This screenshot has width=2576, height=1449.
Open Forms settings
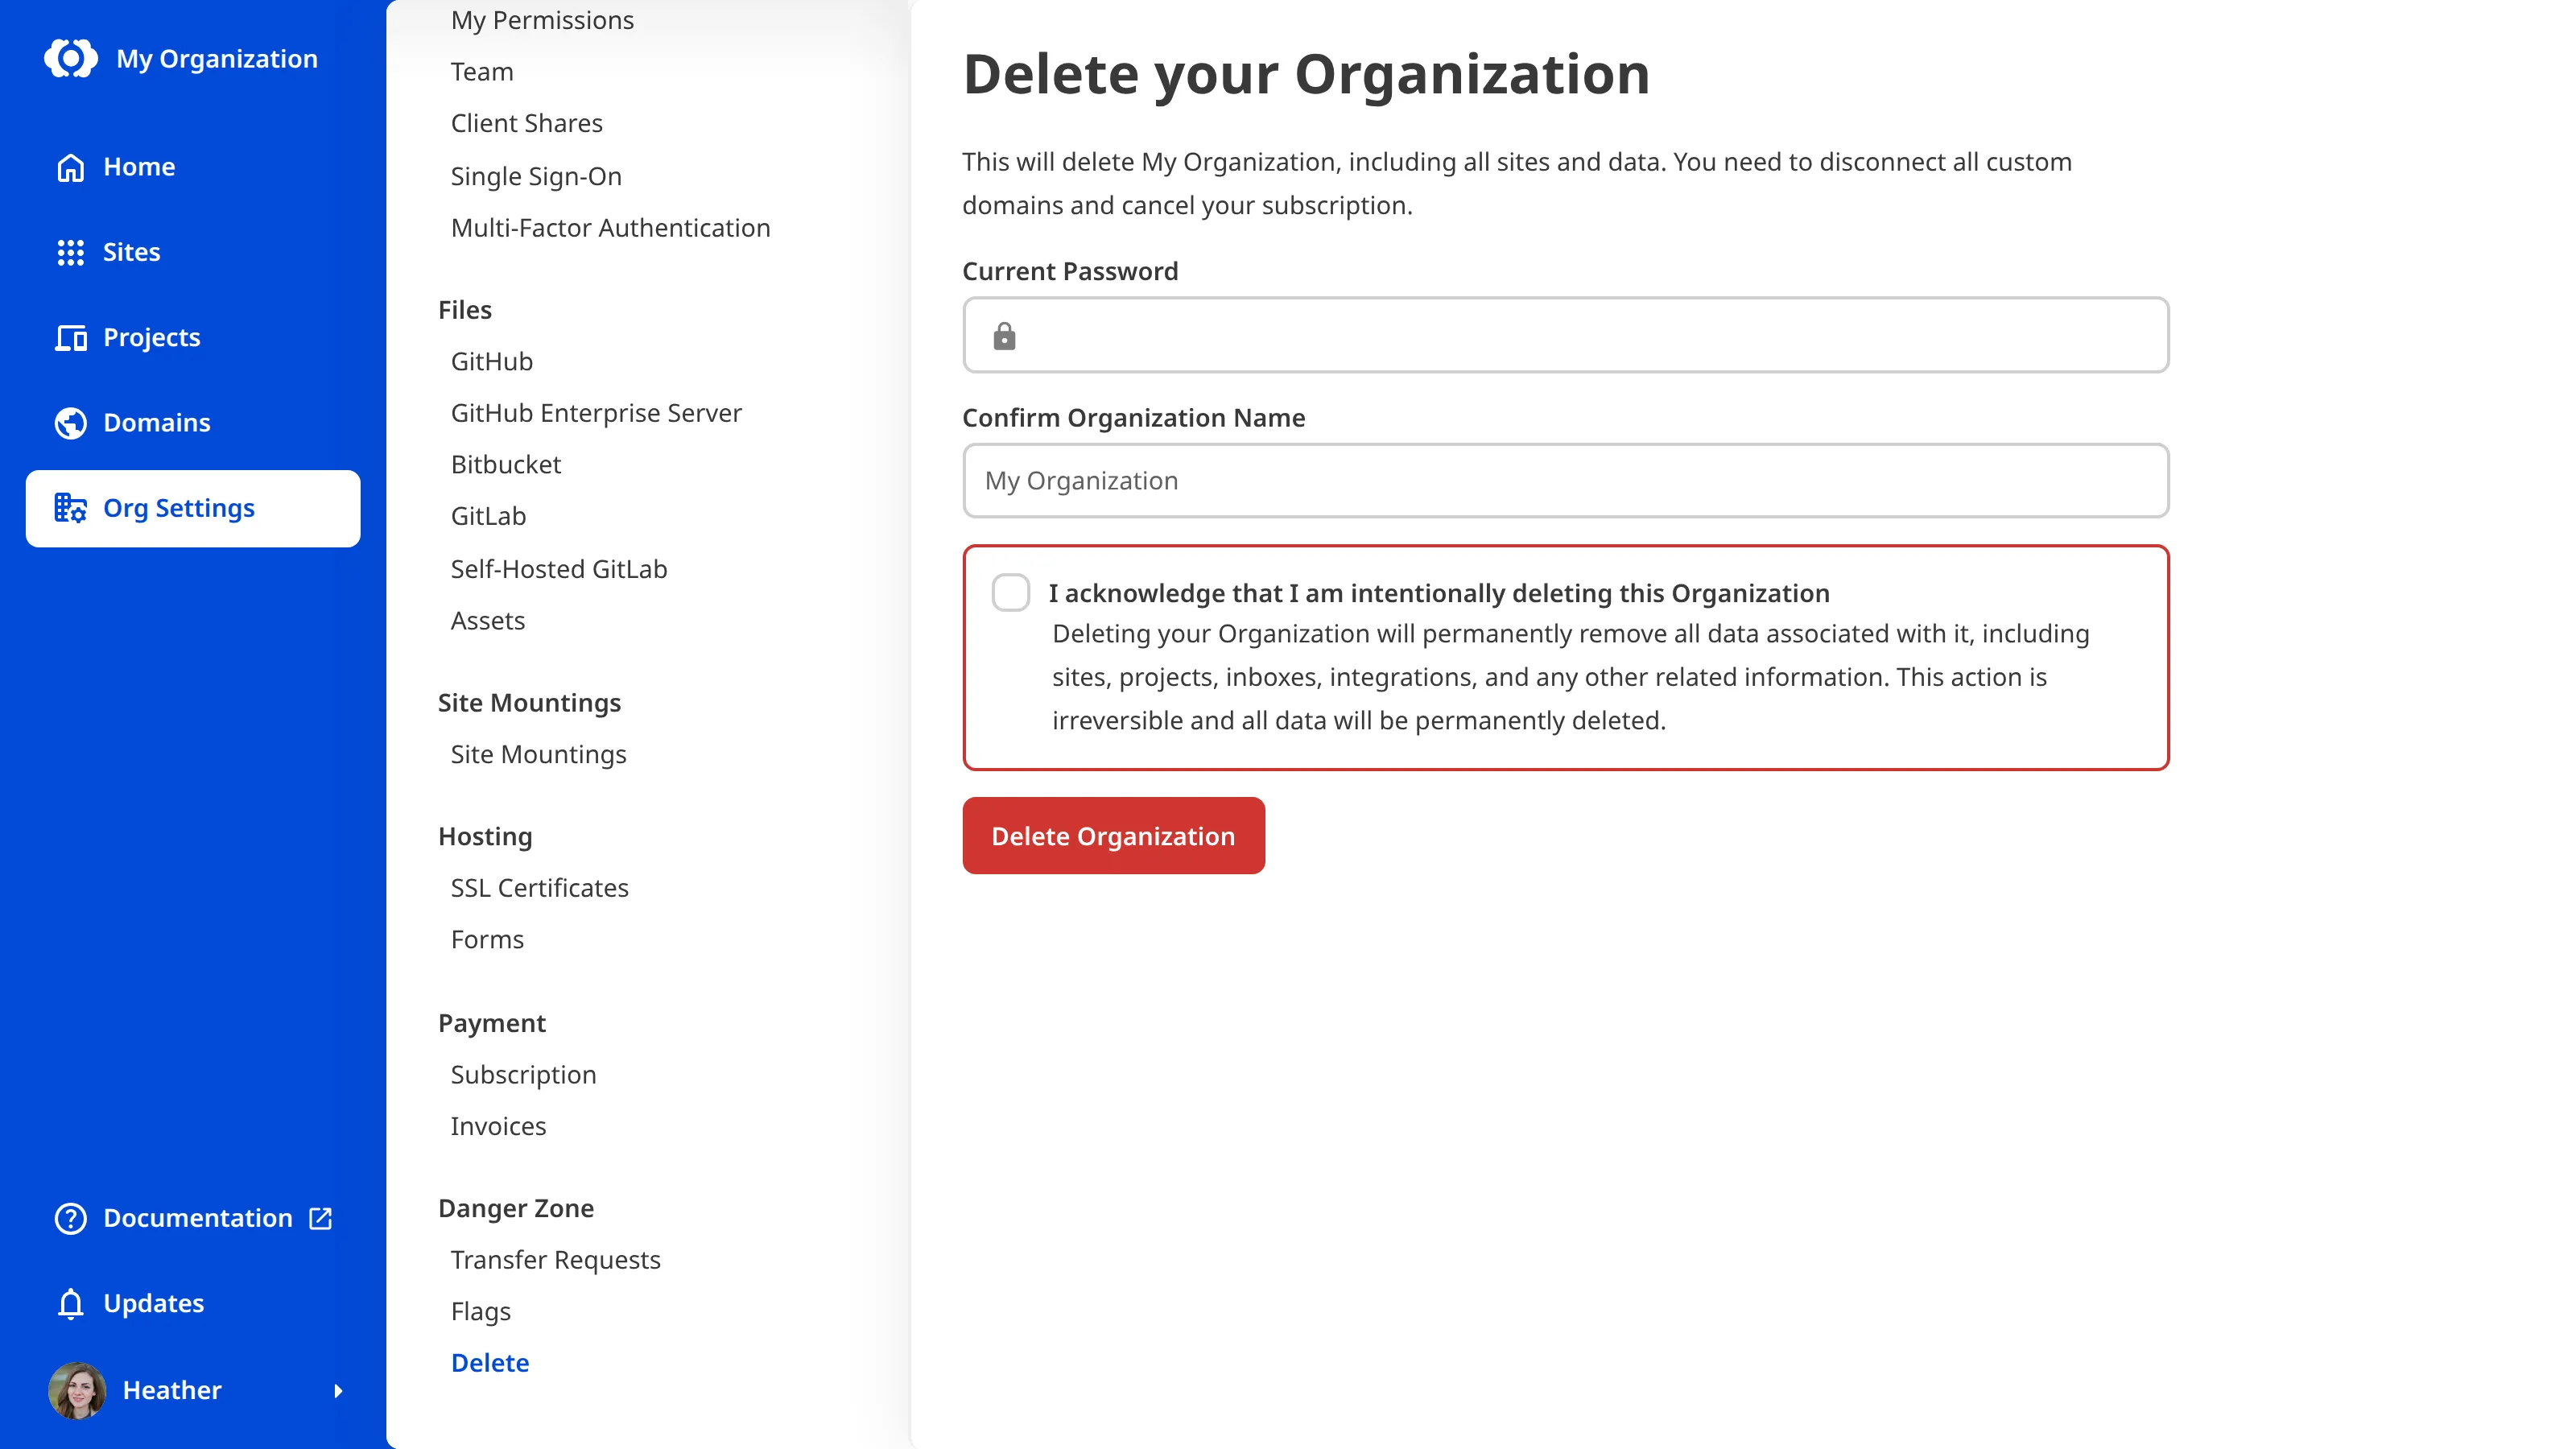(x=487, y=940)
